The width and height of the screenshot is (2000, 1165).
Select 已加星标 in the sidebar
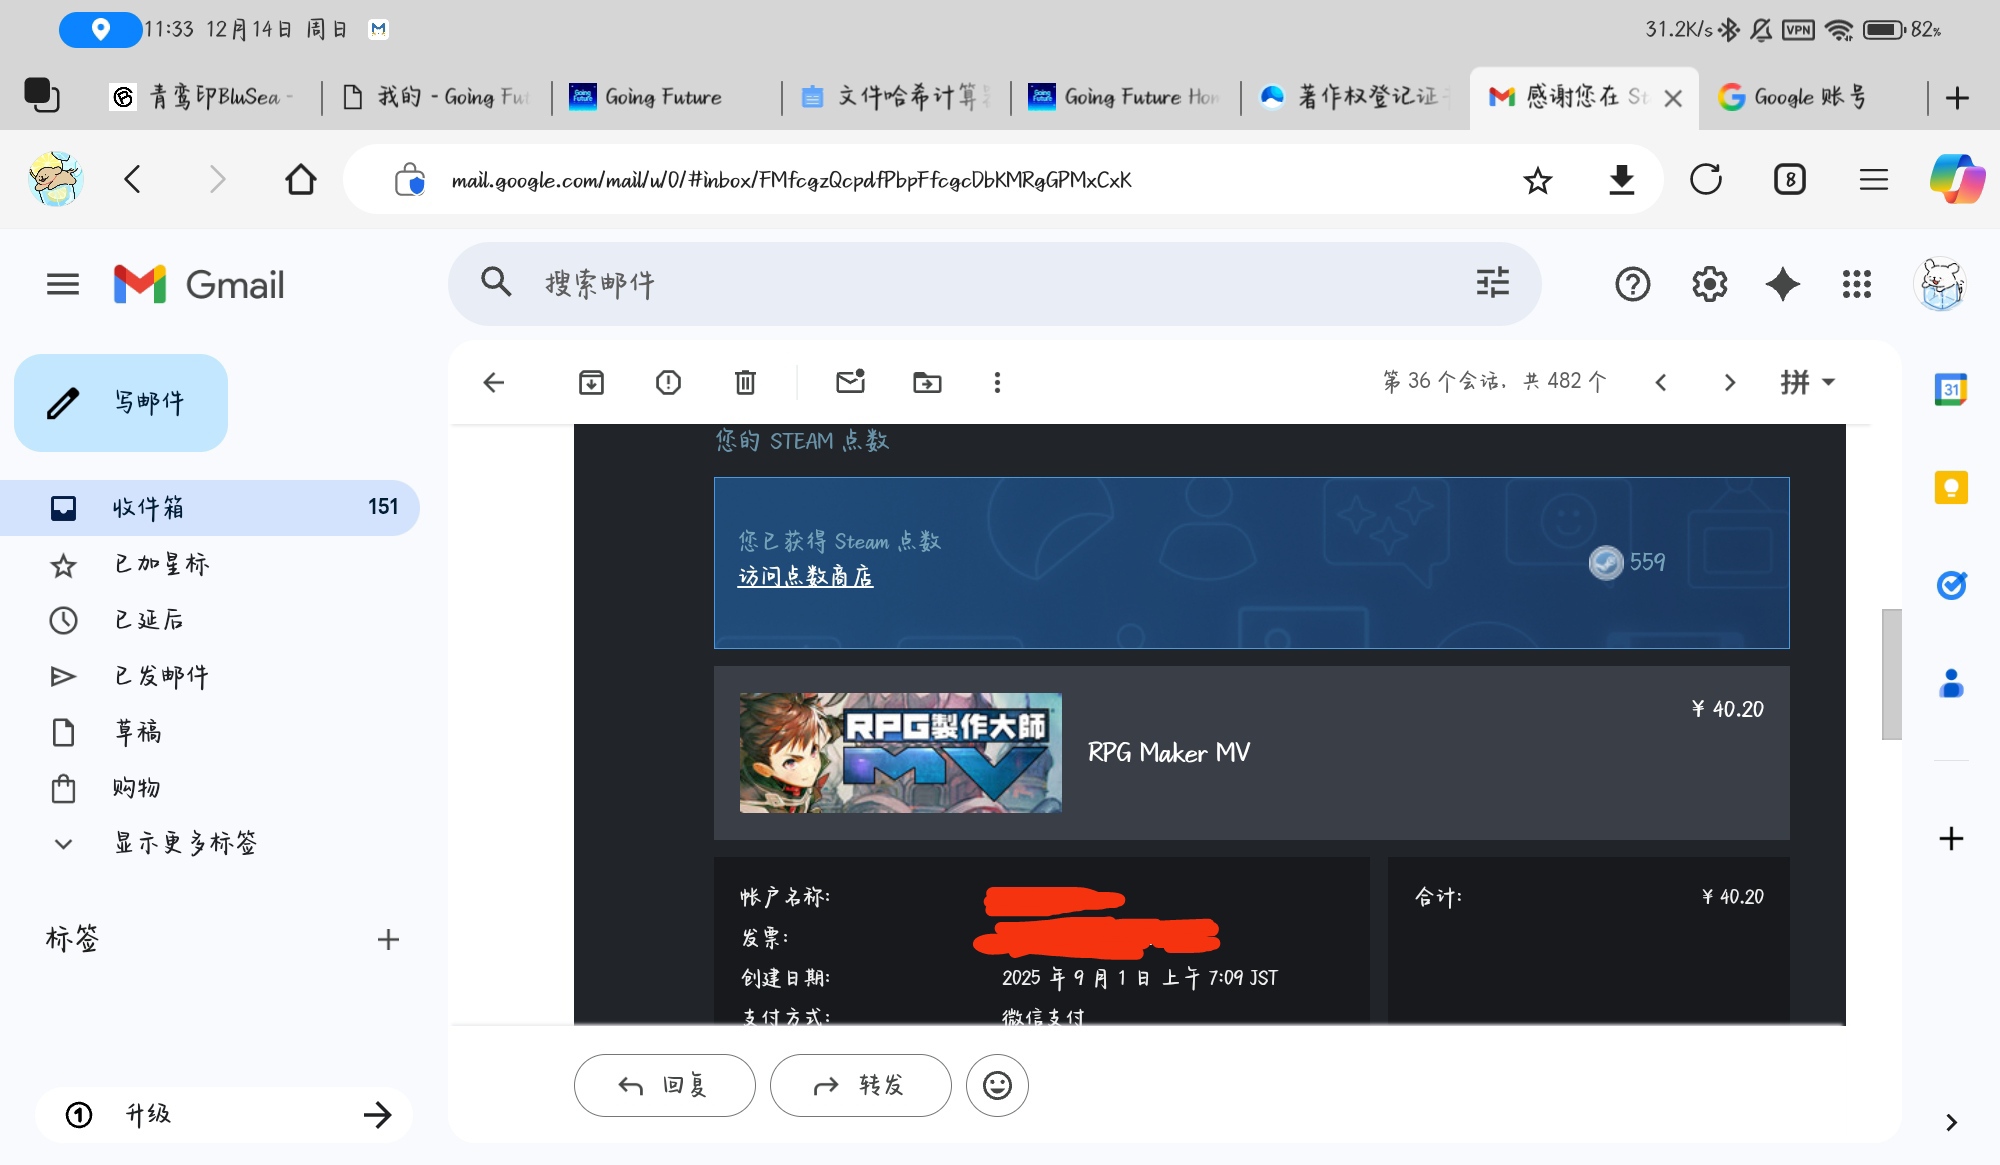click(x=161, y=564)
